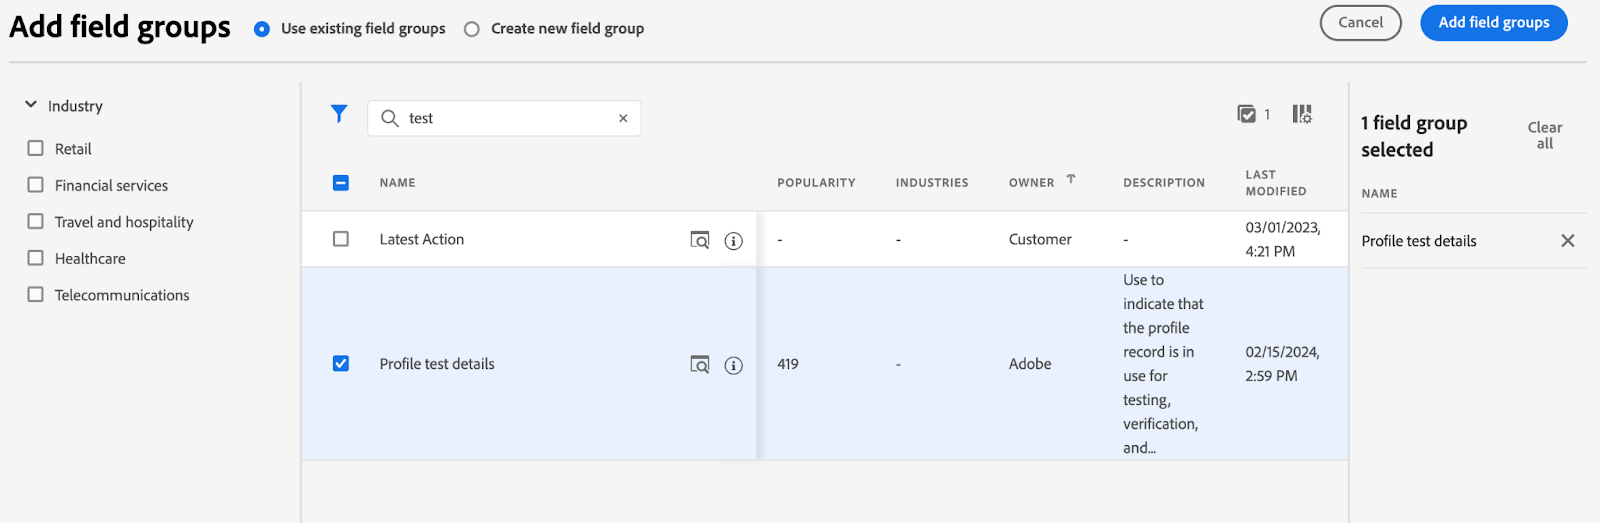
Task: Remove Profile test details from the selection
Action: pyautogui.click(x=1568, y=241)
